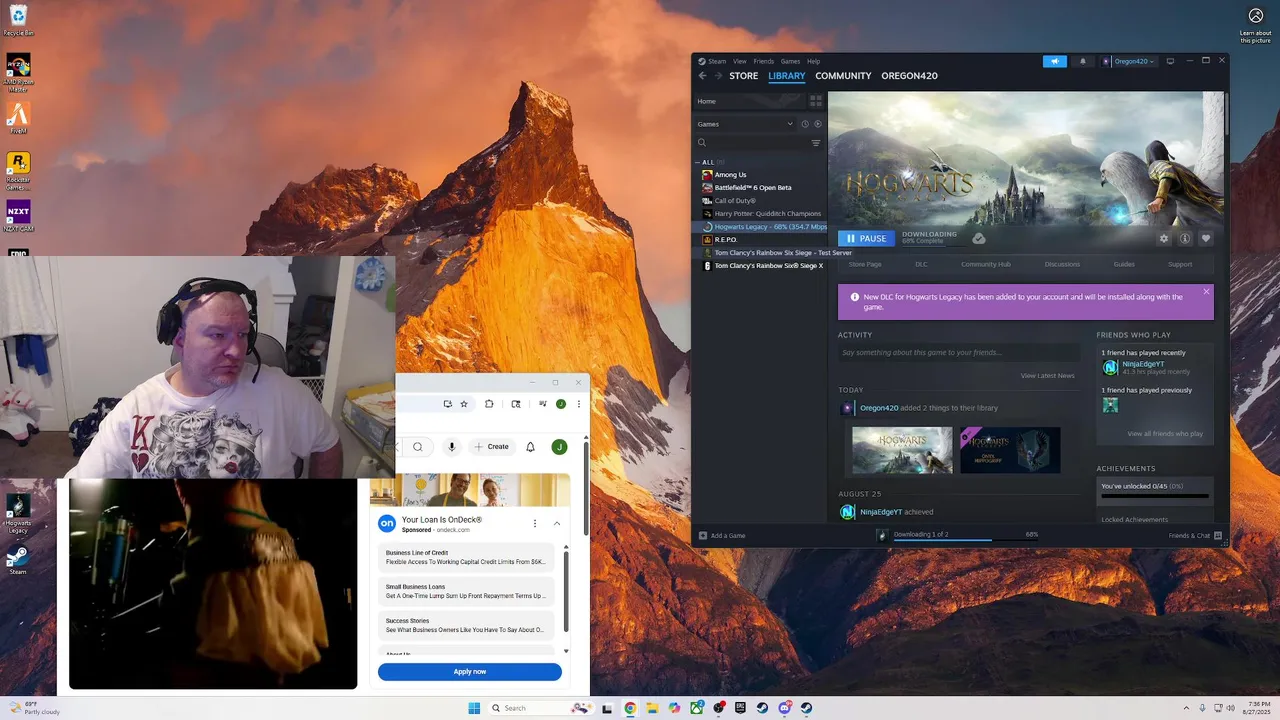Open Guides link

pos(1124,264)
